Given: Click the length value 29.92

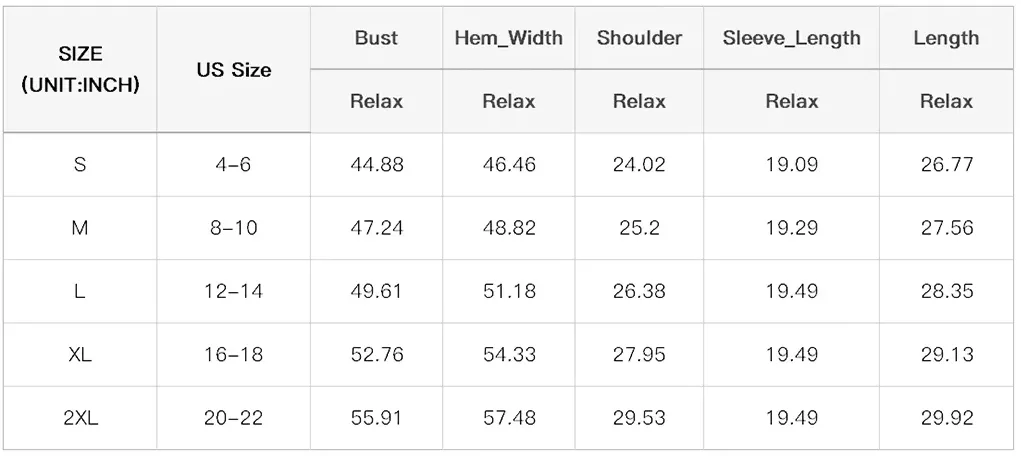Looking at the screenshot, I should pyautogui.click(x=946, y=418).
